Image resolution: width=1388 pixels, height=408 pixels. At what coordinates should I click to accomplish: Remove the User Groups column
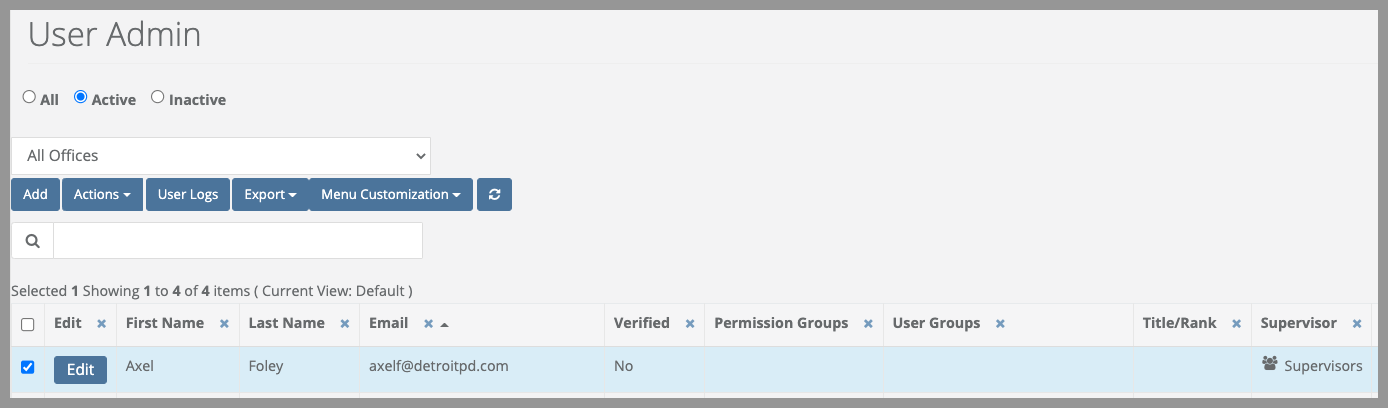point(1000,324)
